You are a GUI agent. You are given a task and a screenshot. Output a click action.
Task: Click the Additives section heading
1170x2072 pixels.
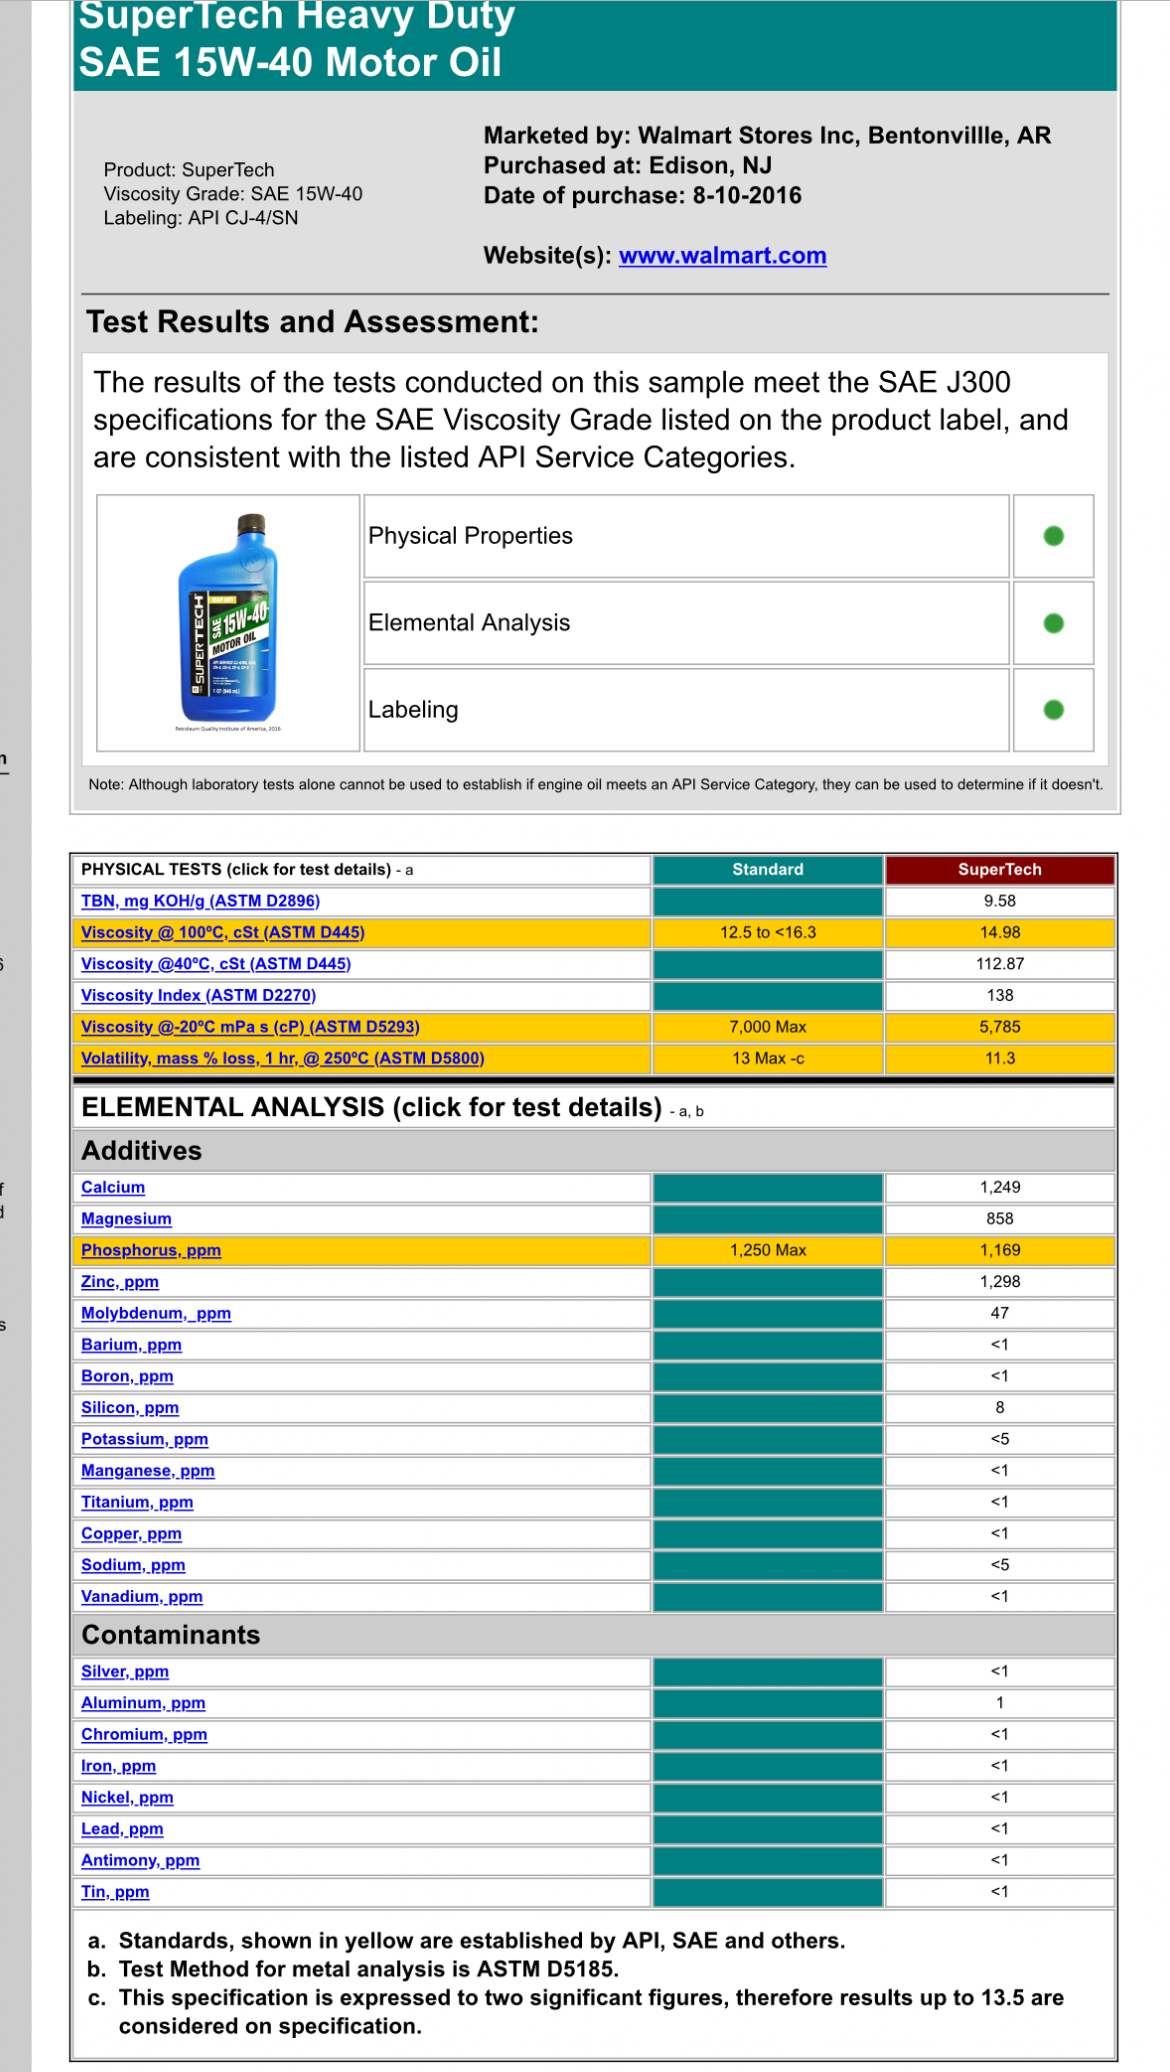click(x=142, y=1151)
